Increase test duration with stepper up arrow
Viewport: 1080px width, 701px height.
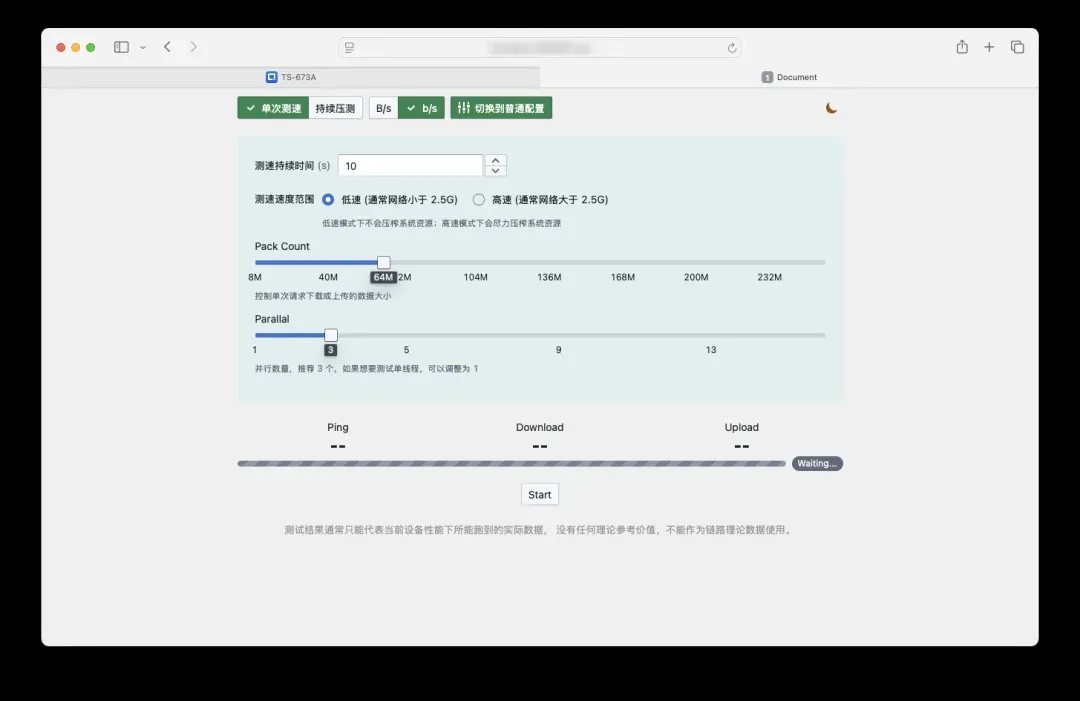[x=496, y=160]
